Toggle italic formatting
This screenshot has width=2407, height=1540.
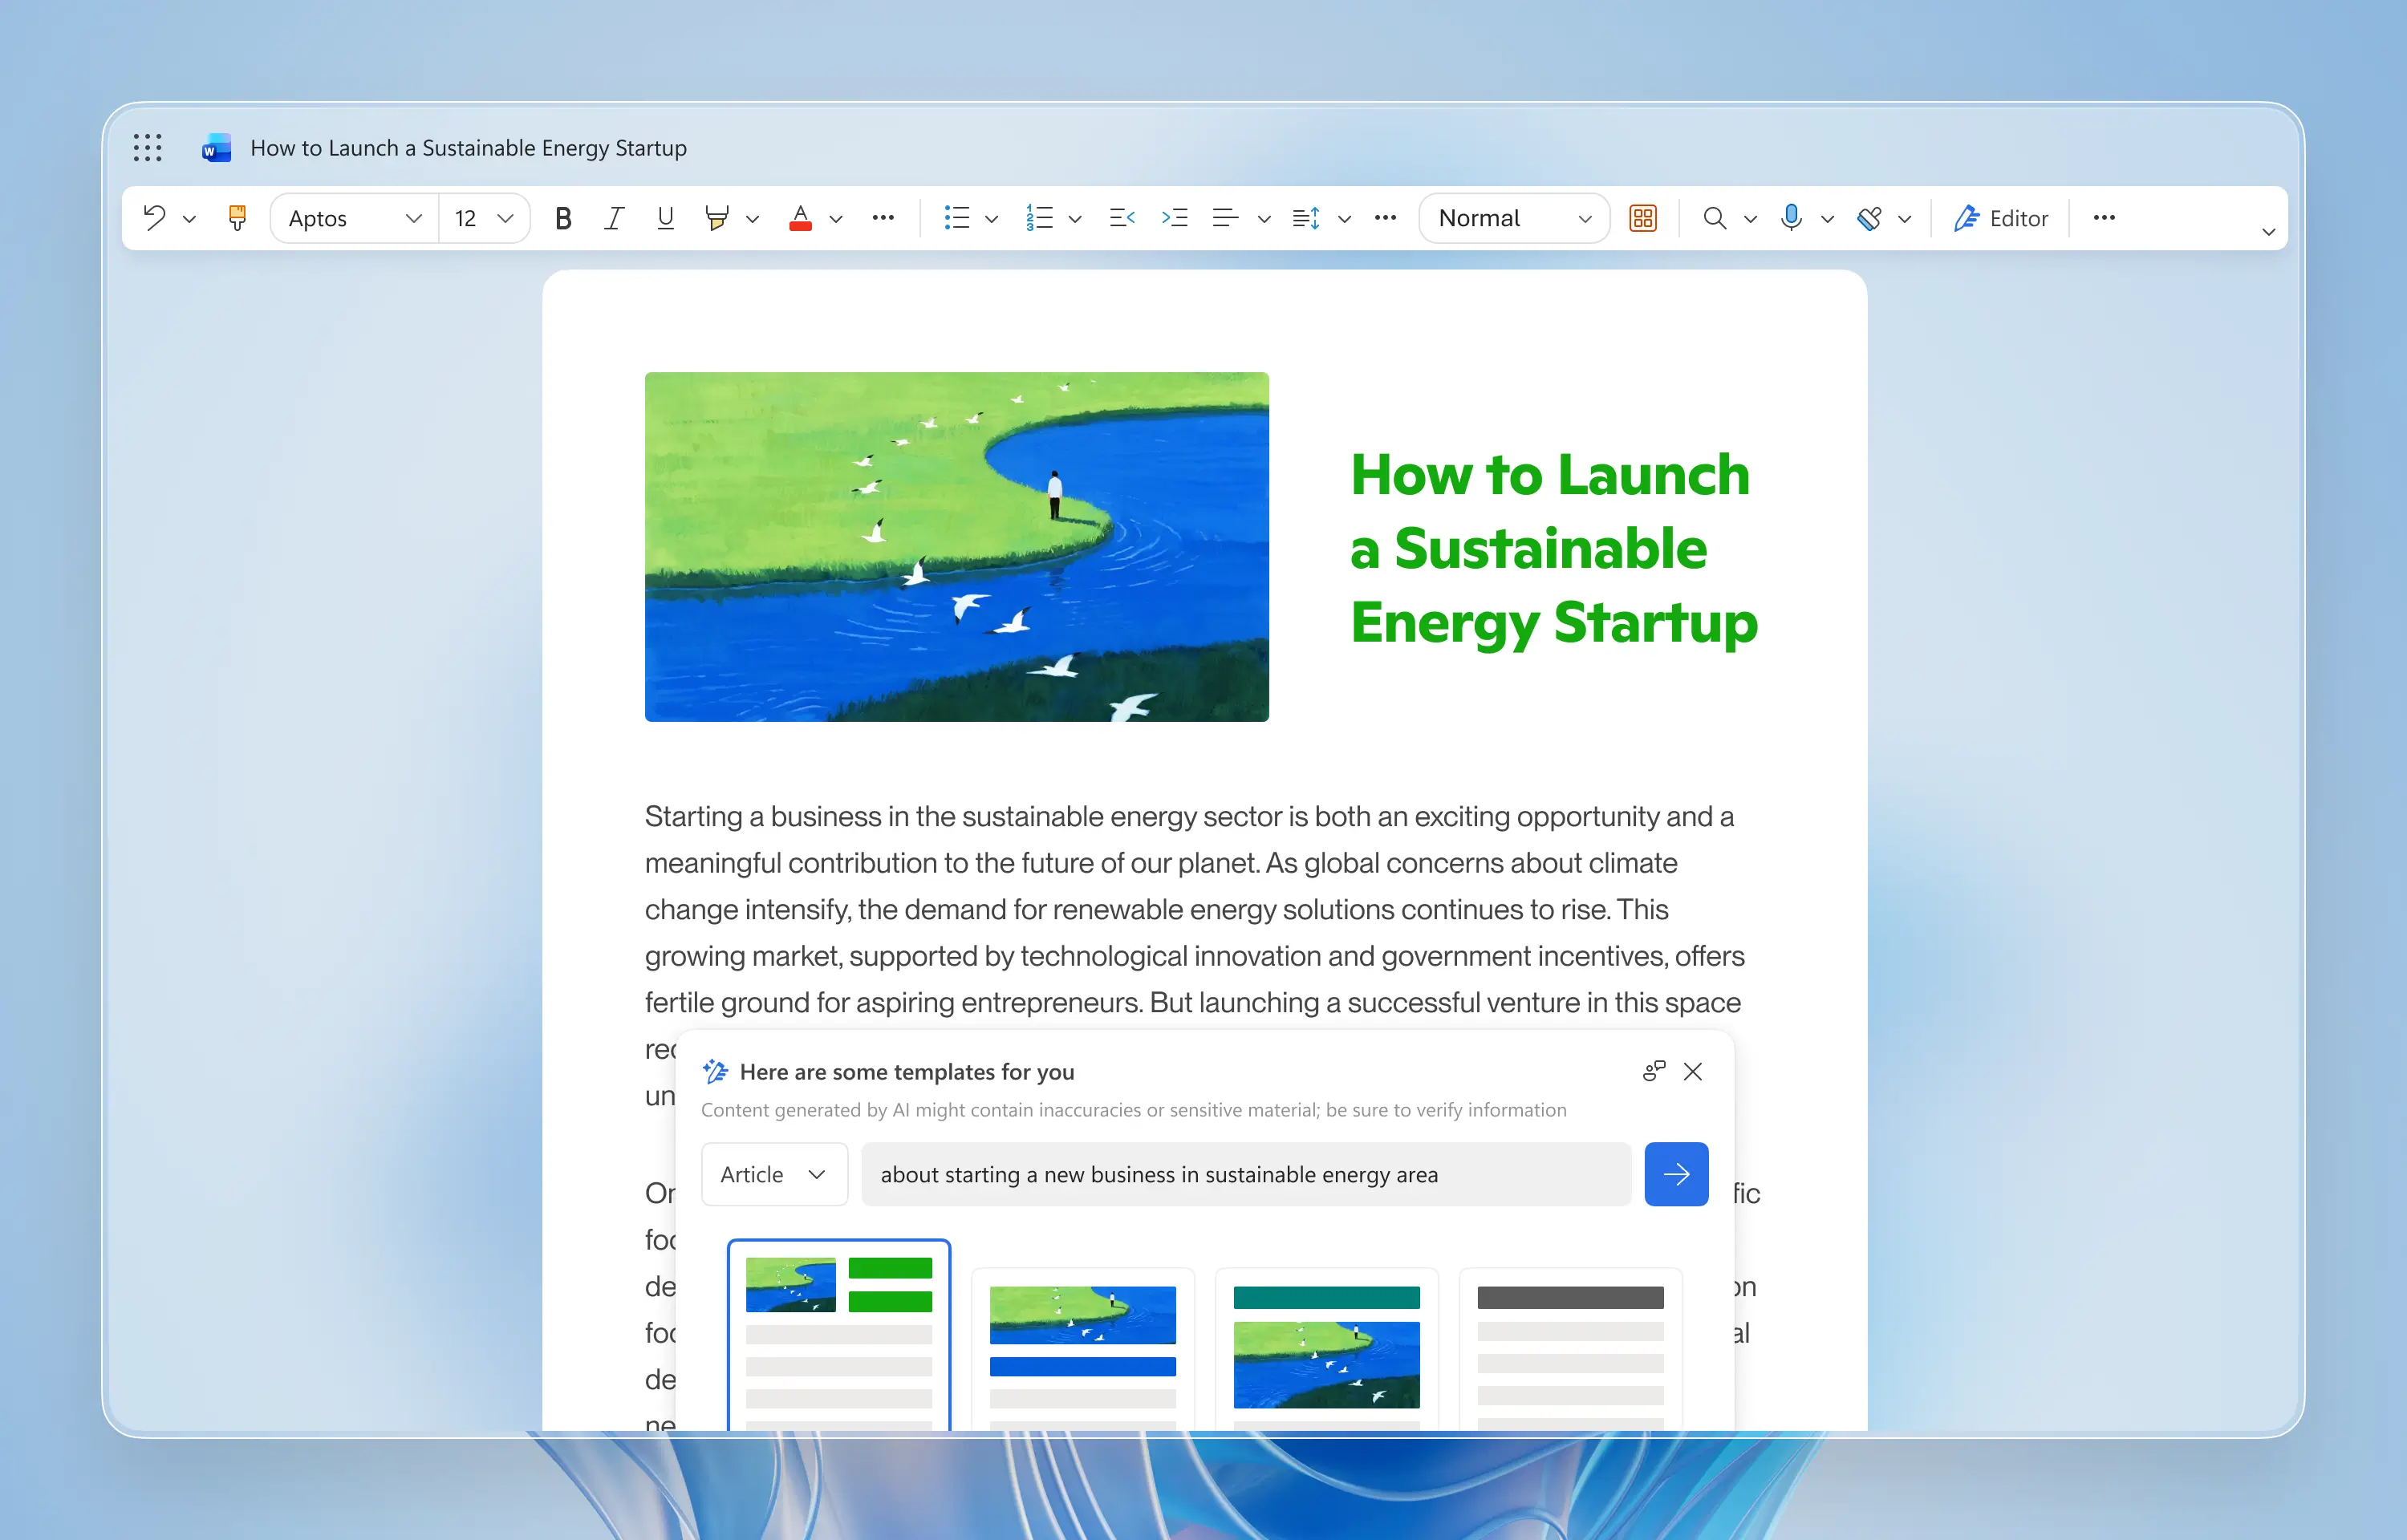[613, 217]
